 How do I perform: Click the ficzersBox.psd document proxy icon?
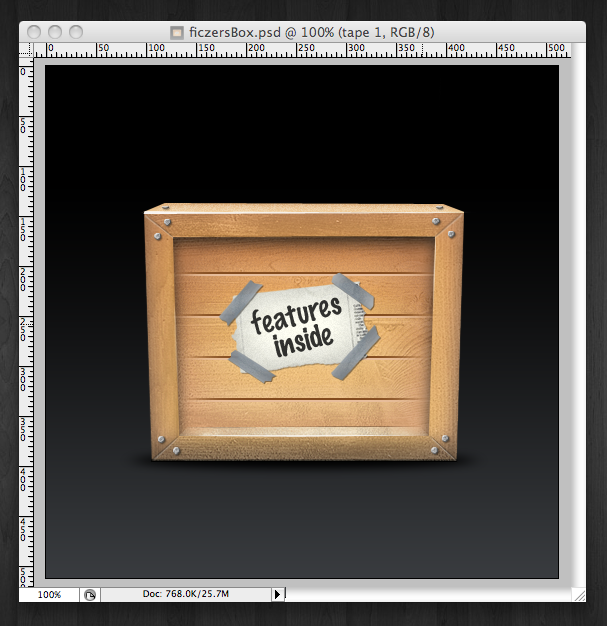(177, 32)
